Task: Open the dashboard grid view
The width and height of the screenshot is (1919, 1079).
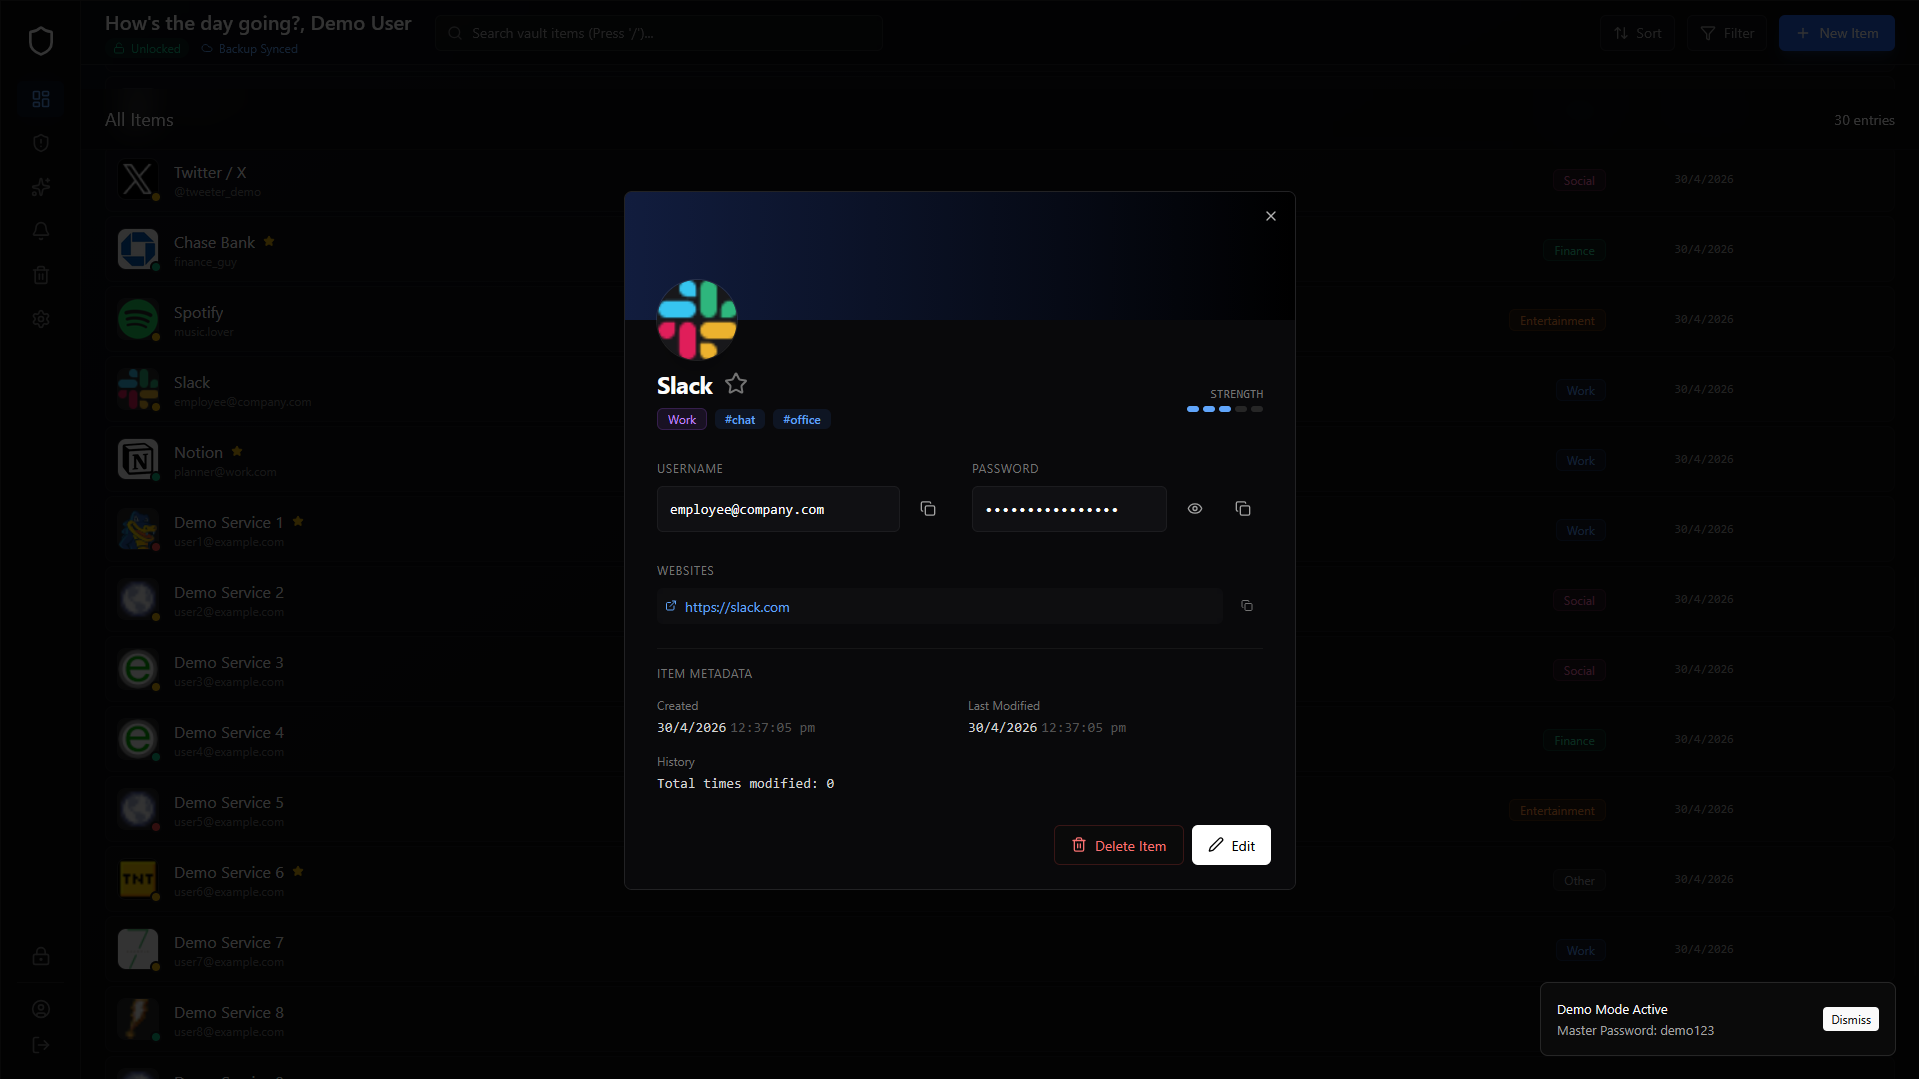Action: tap(41, 99)
